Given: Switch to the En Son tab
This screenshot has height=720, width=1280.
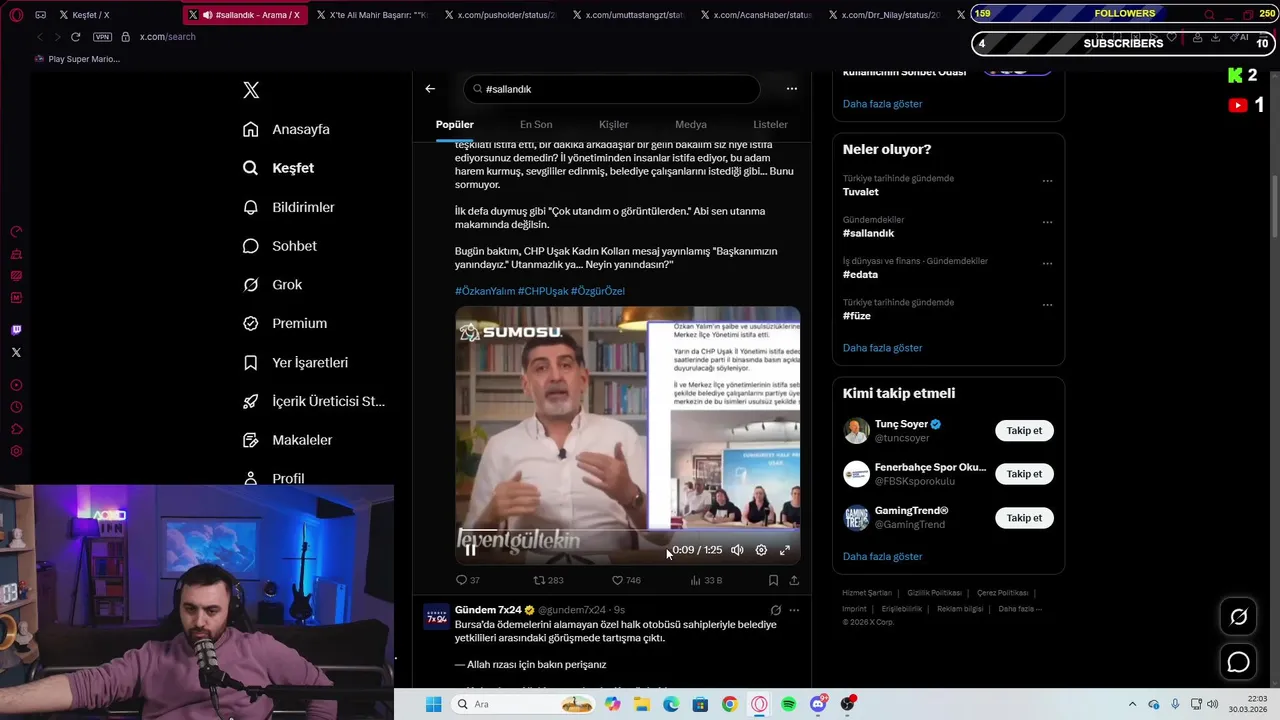Looking at the screenshot, I should pos(536,124).
